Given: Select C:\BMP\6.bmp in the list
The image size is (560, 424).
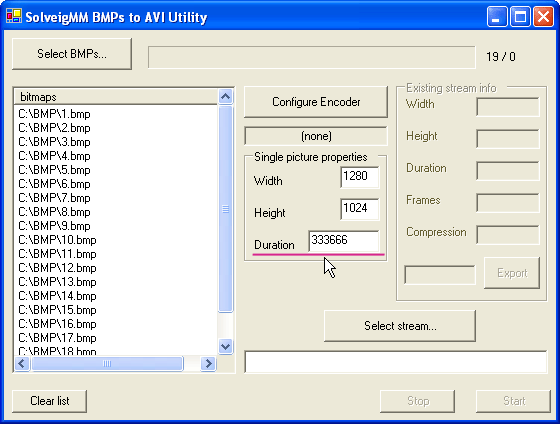Looking at the screenshot, I should tap(54, 184).
